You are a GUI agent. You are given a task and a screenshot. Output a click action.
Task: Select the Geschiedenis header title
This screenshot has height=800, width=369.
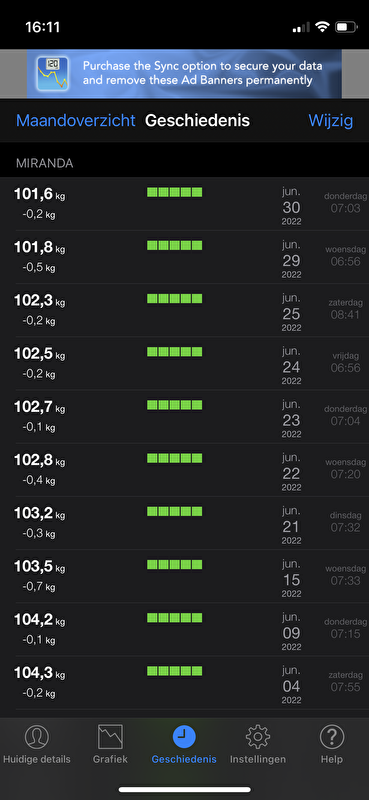[198, 120]
